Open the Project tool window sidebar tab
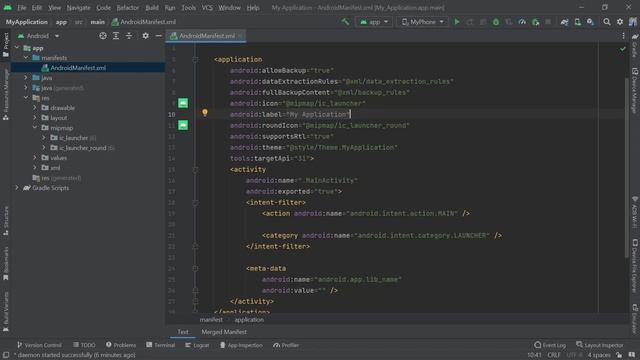Image resolution: width=640 pixels, height=360 pixels. pyautogui.click(x=6, y=44)
